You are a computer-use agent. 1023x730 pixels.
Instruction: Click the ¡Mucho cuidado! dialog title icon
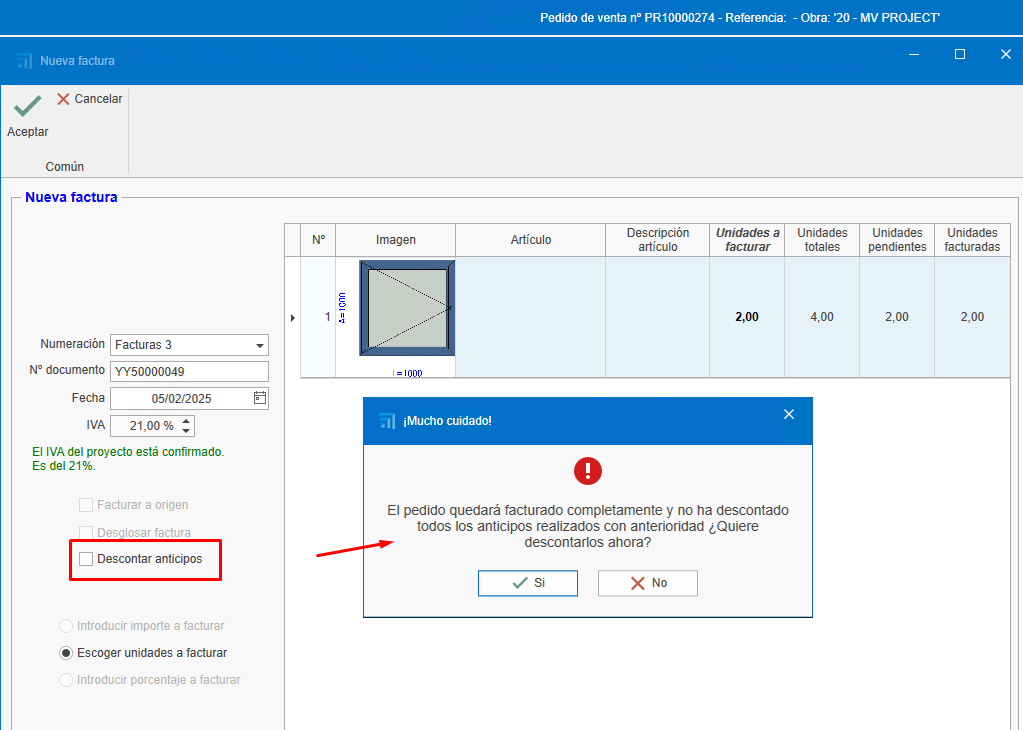[387, 421]
